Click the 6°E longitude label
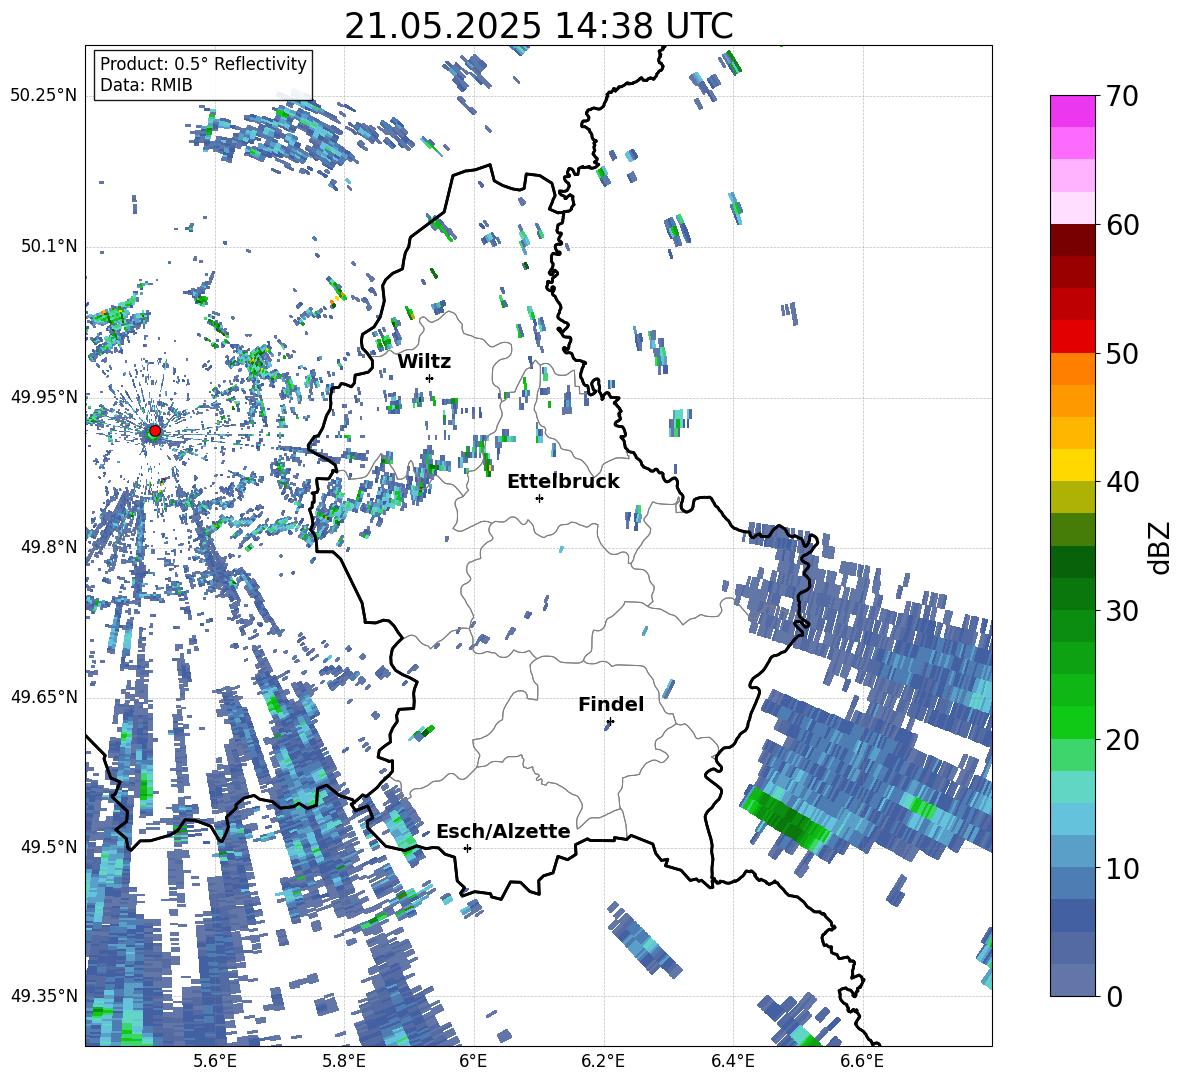1184x1081 pixels. 473,1061
